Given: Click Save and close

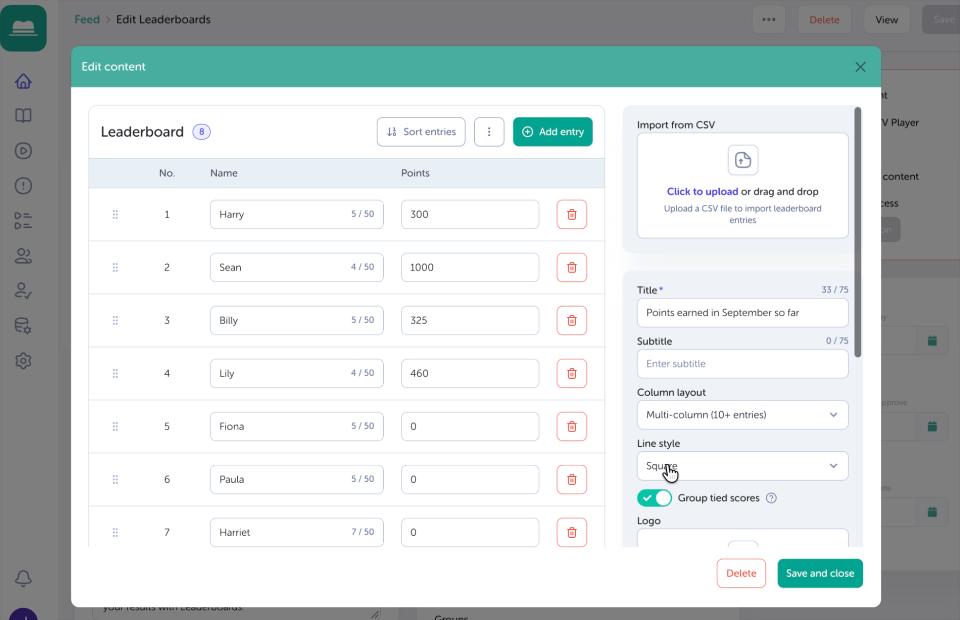Looking at the screenshot, I should 820,573.
